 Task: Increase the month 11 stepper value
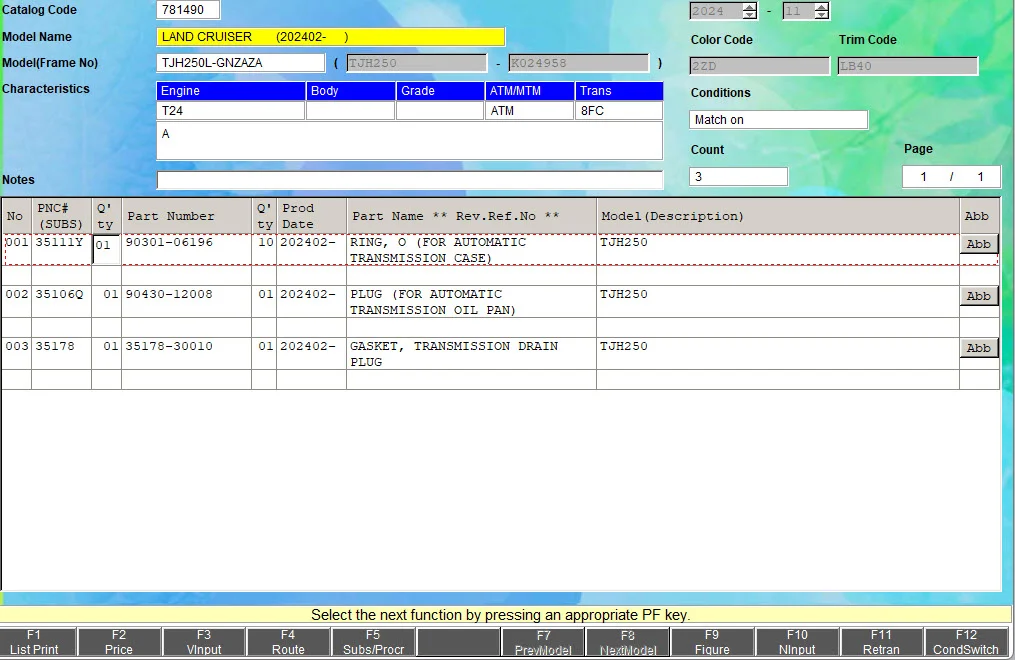[821, 7]
